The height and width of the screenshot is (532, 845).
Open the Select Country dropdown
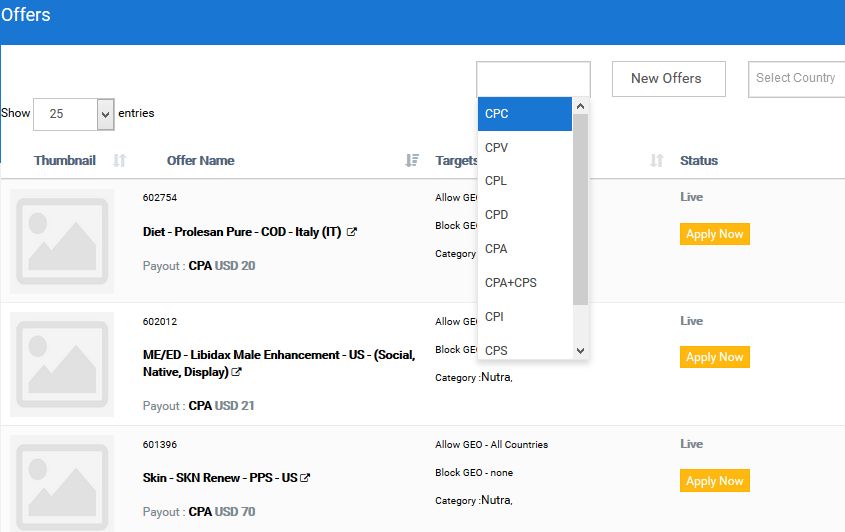point(796,79)
